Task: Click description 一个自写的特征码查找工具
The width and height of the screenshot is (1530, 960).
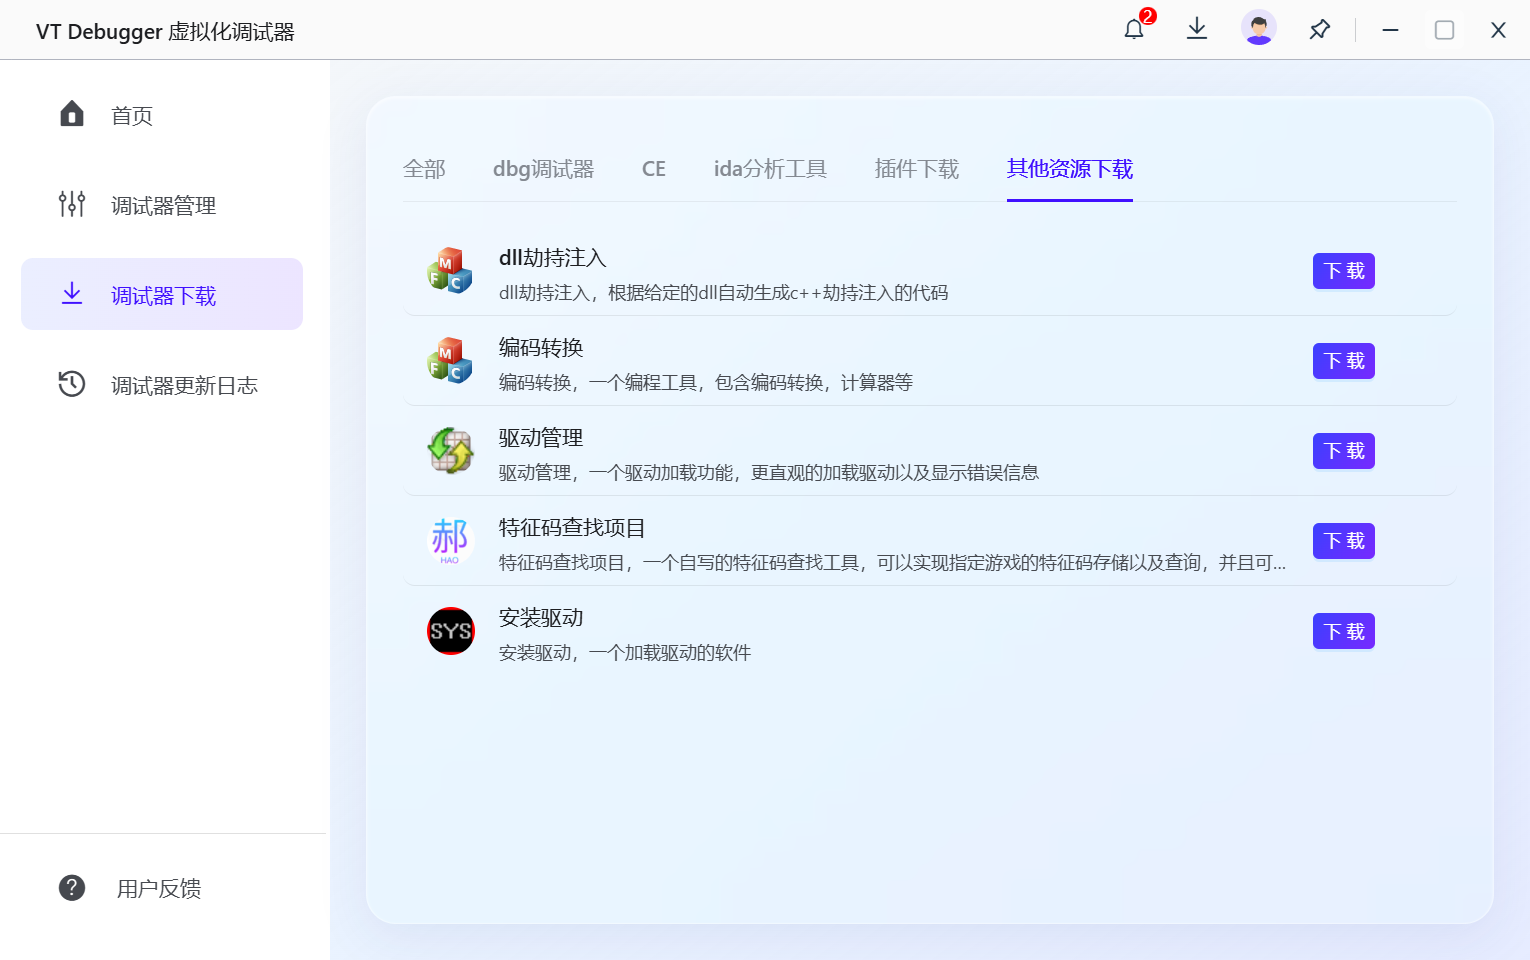Action: click(x=751, y=563)
